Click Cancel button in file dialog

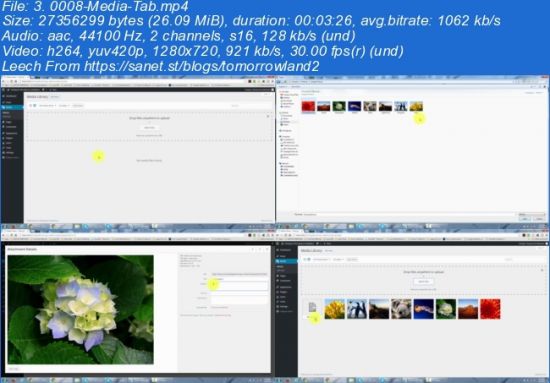click(539, 219)
